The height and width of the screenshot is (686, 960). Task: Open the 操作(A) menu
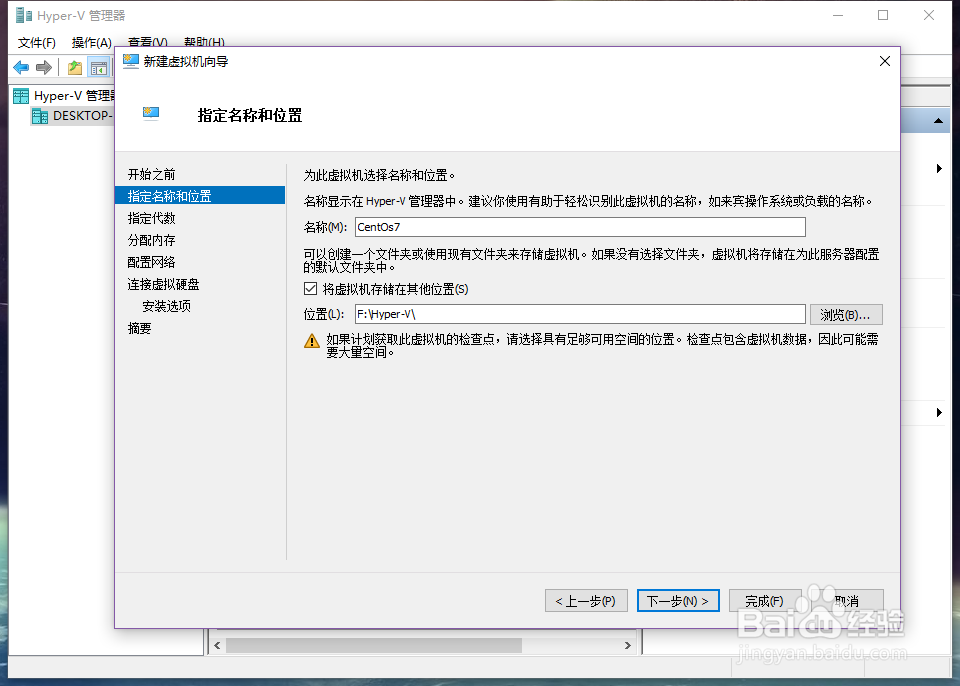pos(92,43)
